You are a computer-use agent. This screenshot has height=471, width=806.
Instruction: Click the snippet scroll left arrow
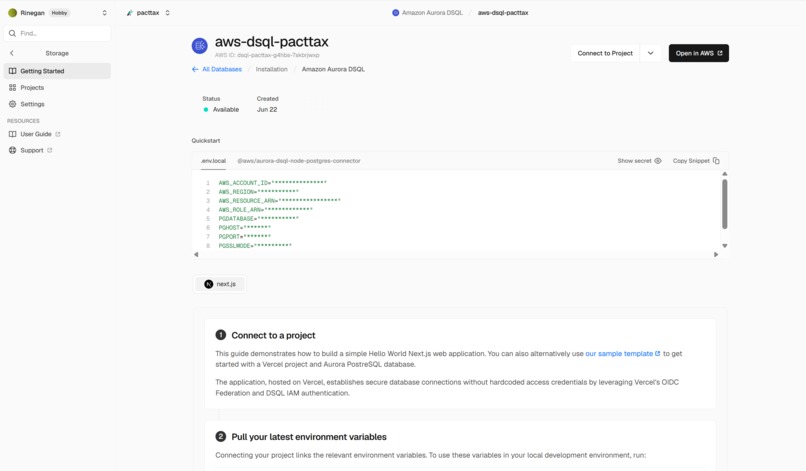(196, 255)
